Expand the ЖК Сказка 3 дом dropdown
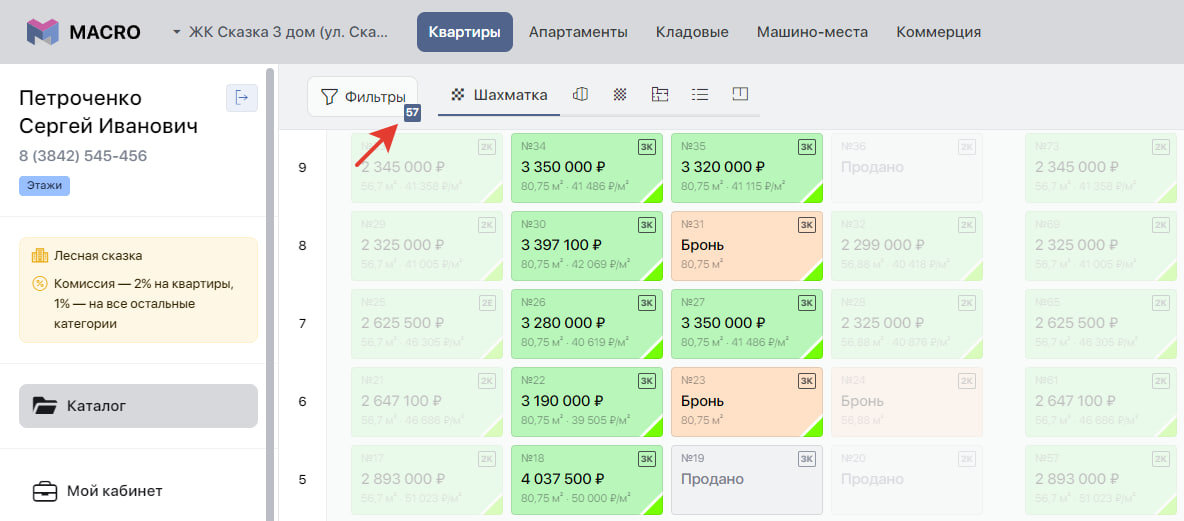This screenshot has height=521, width=1184. click(x=280, y=32)
